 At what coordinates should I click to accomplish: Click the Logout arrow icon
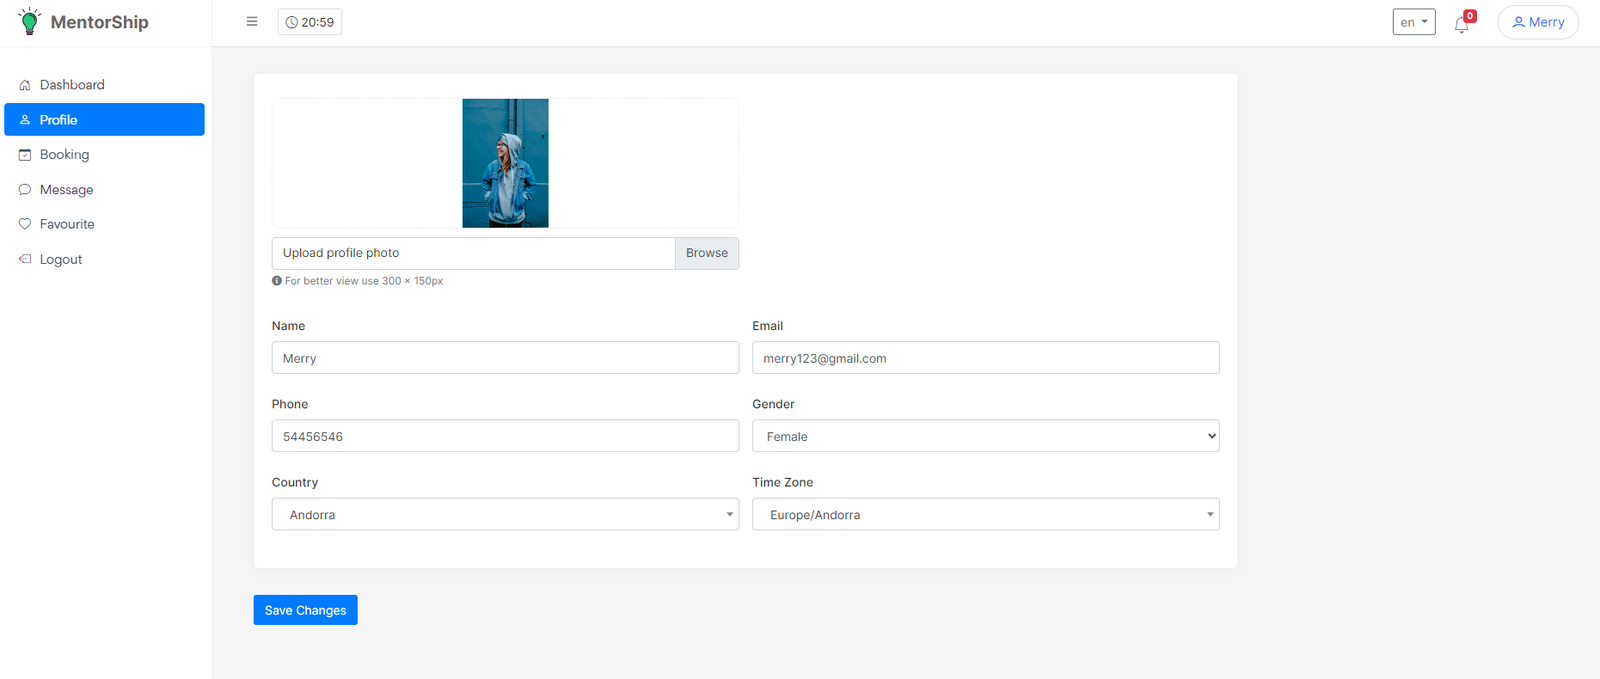[x=25, y=259]
